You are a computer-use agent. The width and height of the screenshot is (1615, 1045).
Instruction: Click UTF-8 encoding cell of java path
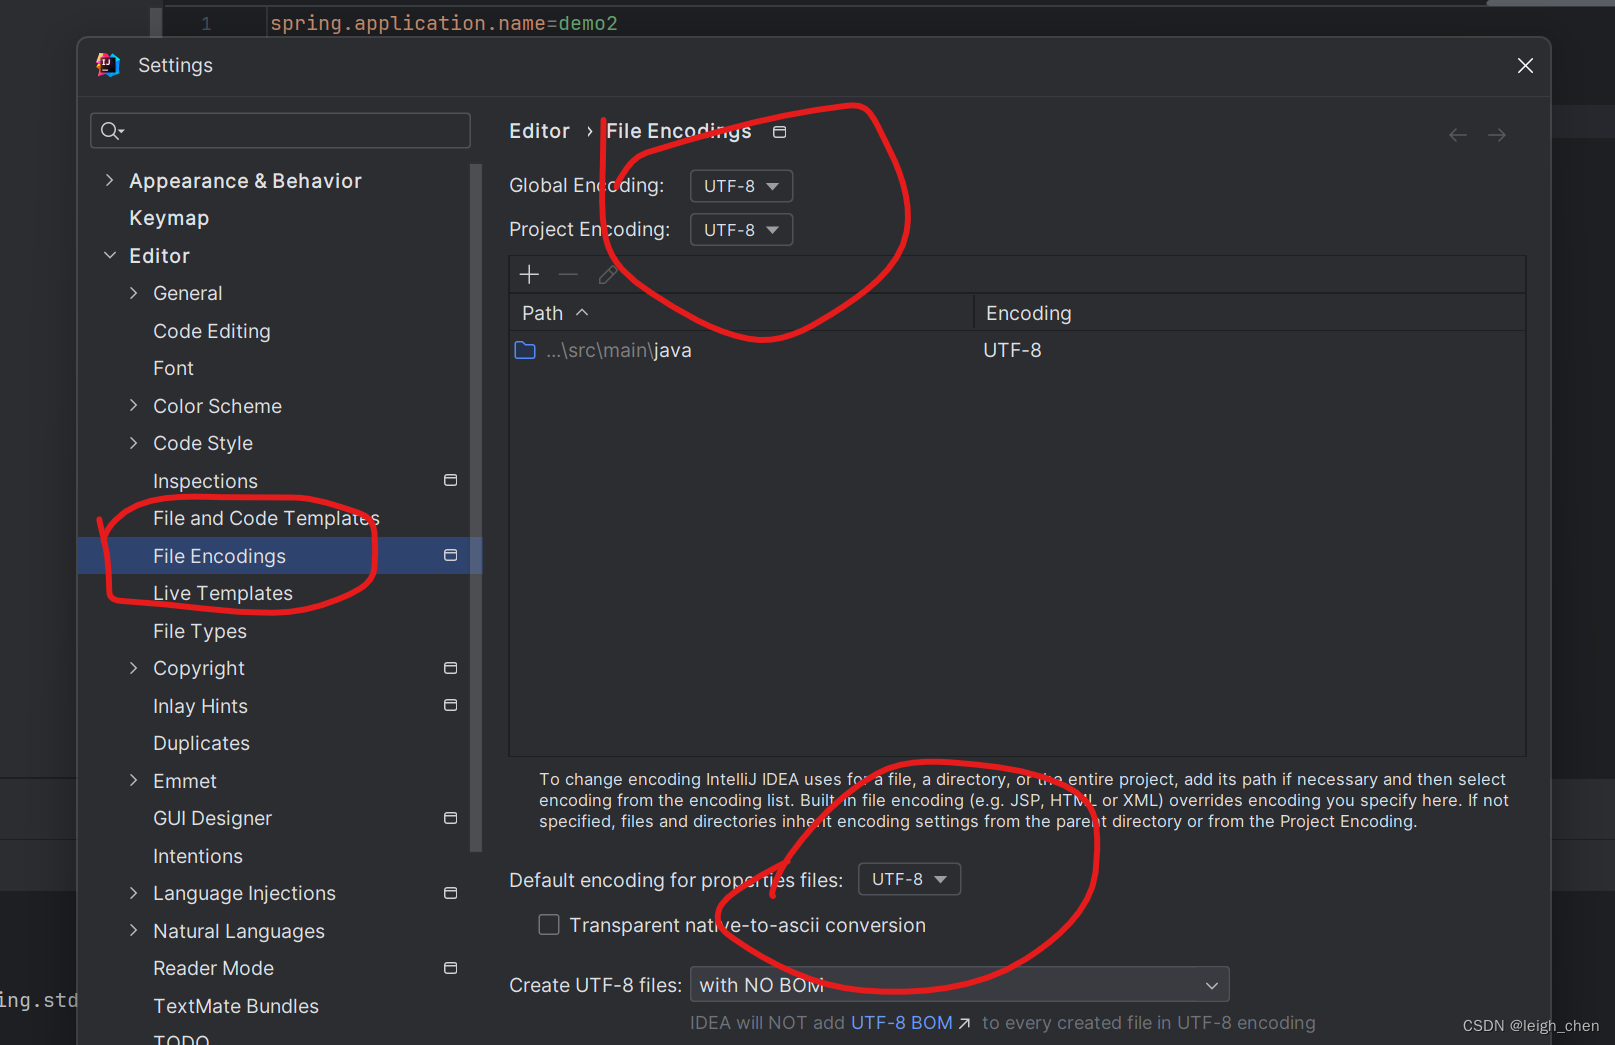pyautogui.click(x=1012, y=350)
